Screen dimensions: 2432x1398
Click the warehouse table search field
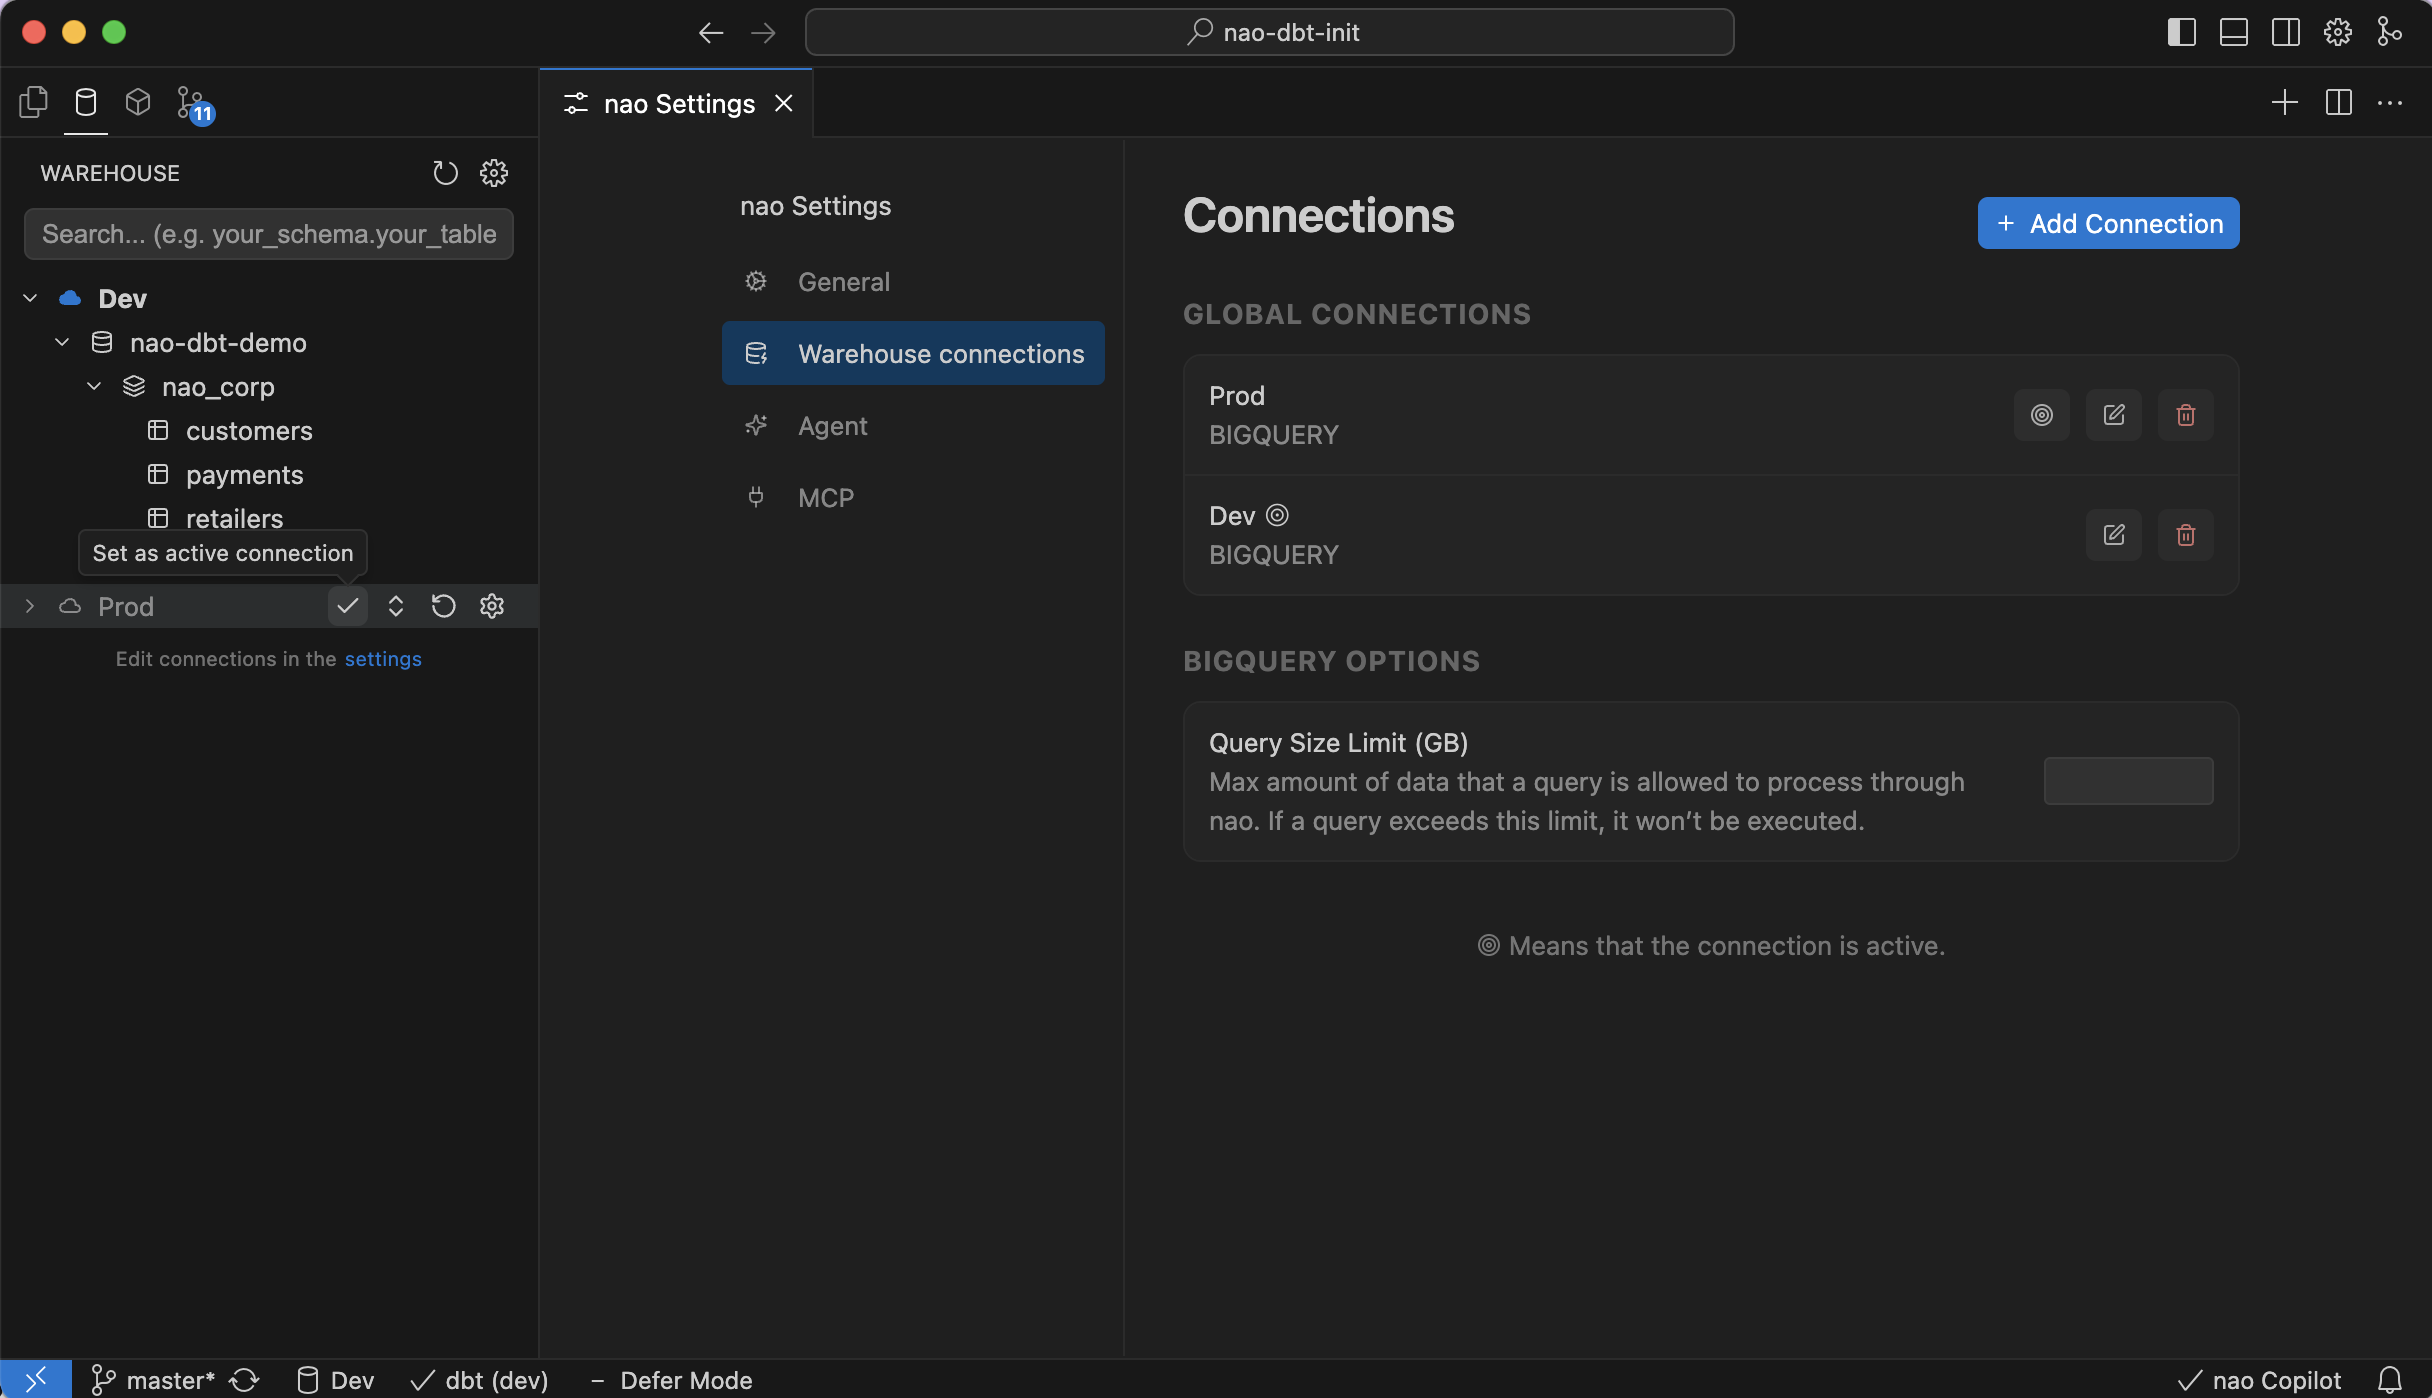point(268,234)
